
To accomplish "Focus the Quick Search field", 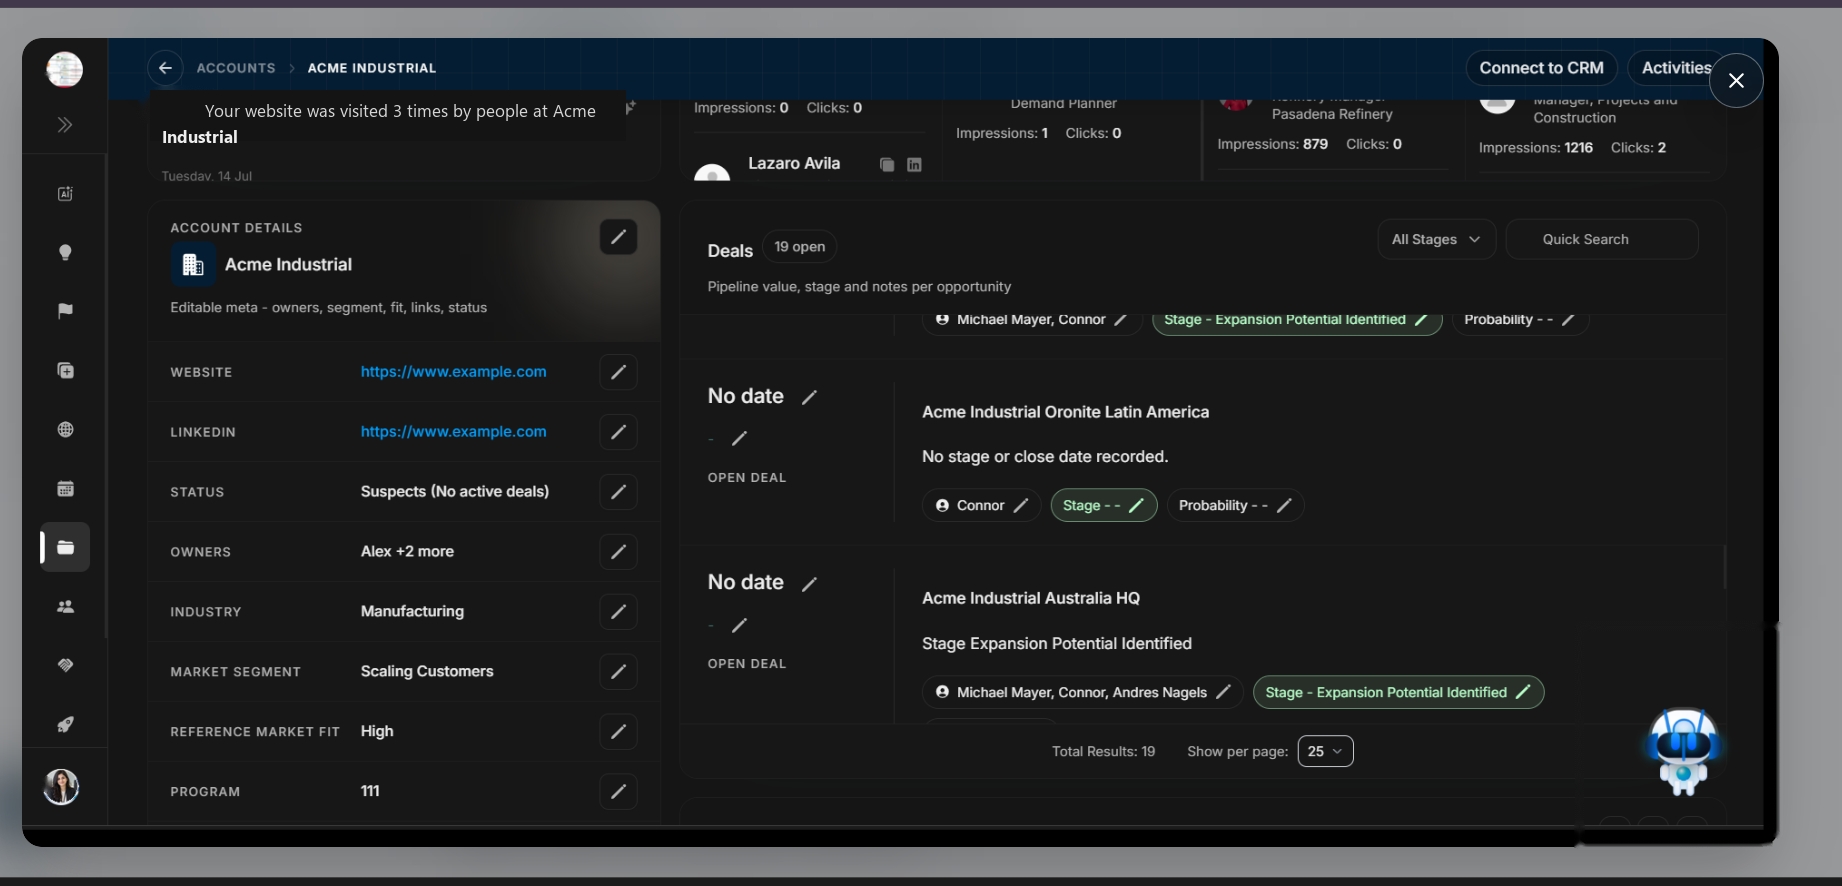I will [x=1602, y=240].
